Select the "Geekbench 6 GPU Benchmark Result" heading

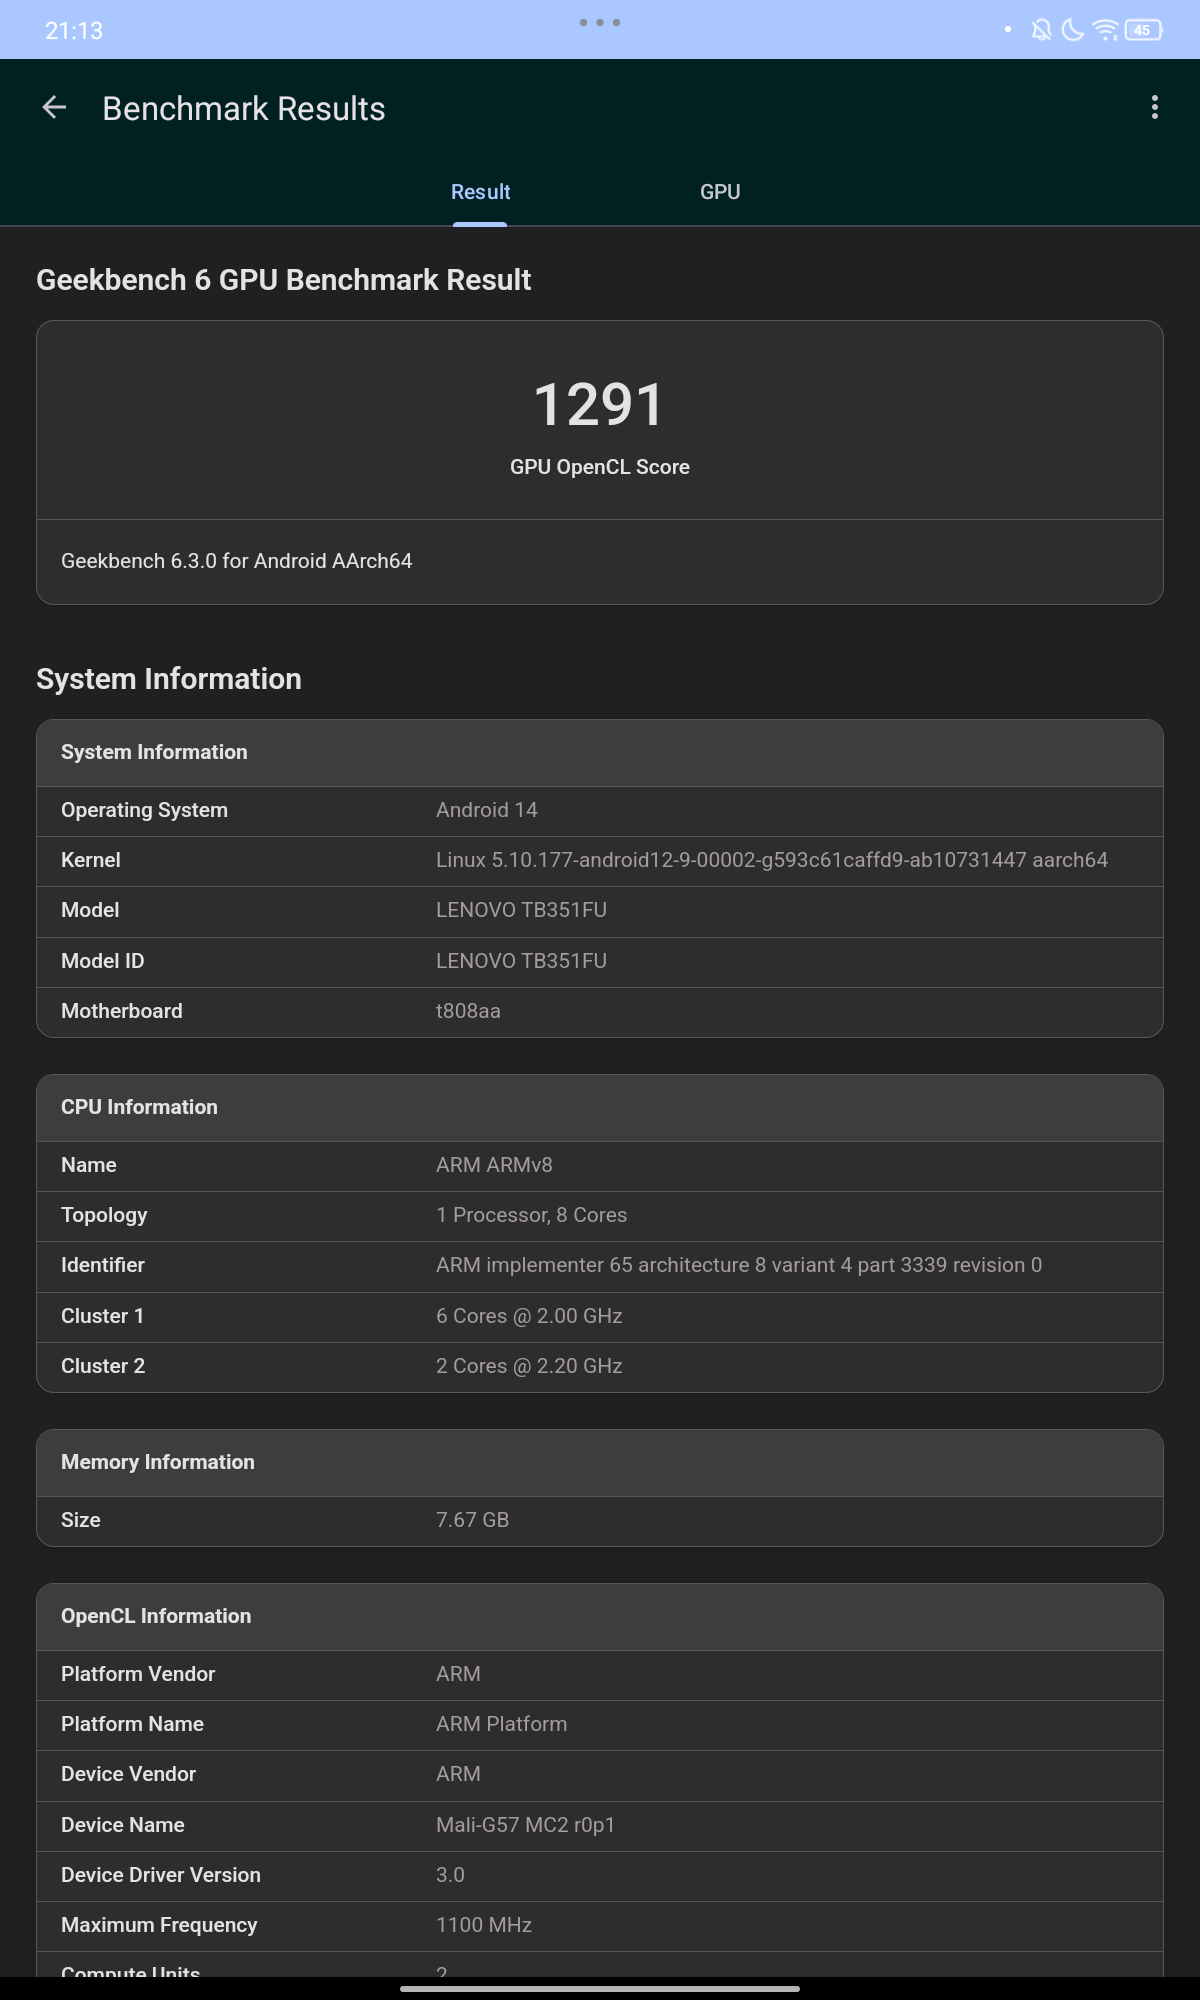tap(284, 280)
